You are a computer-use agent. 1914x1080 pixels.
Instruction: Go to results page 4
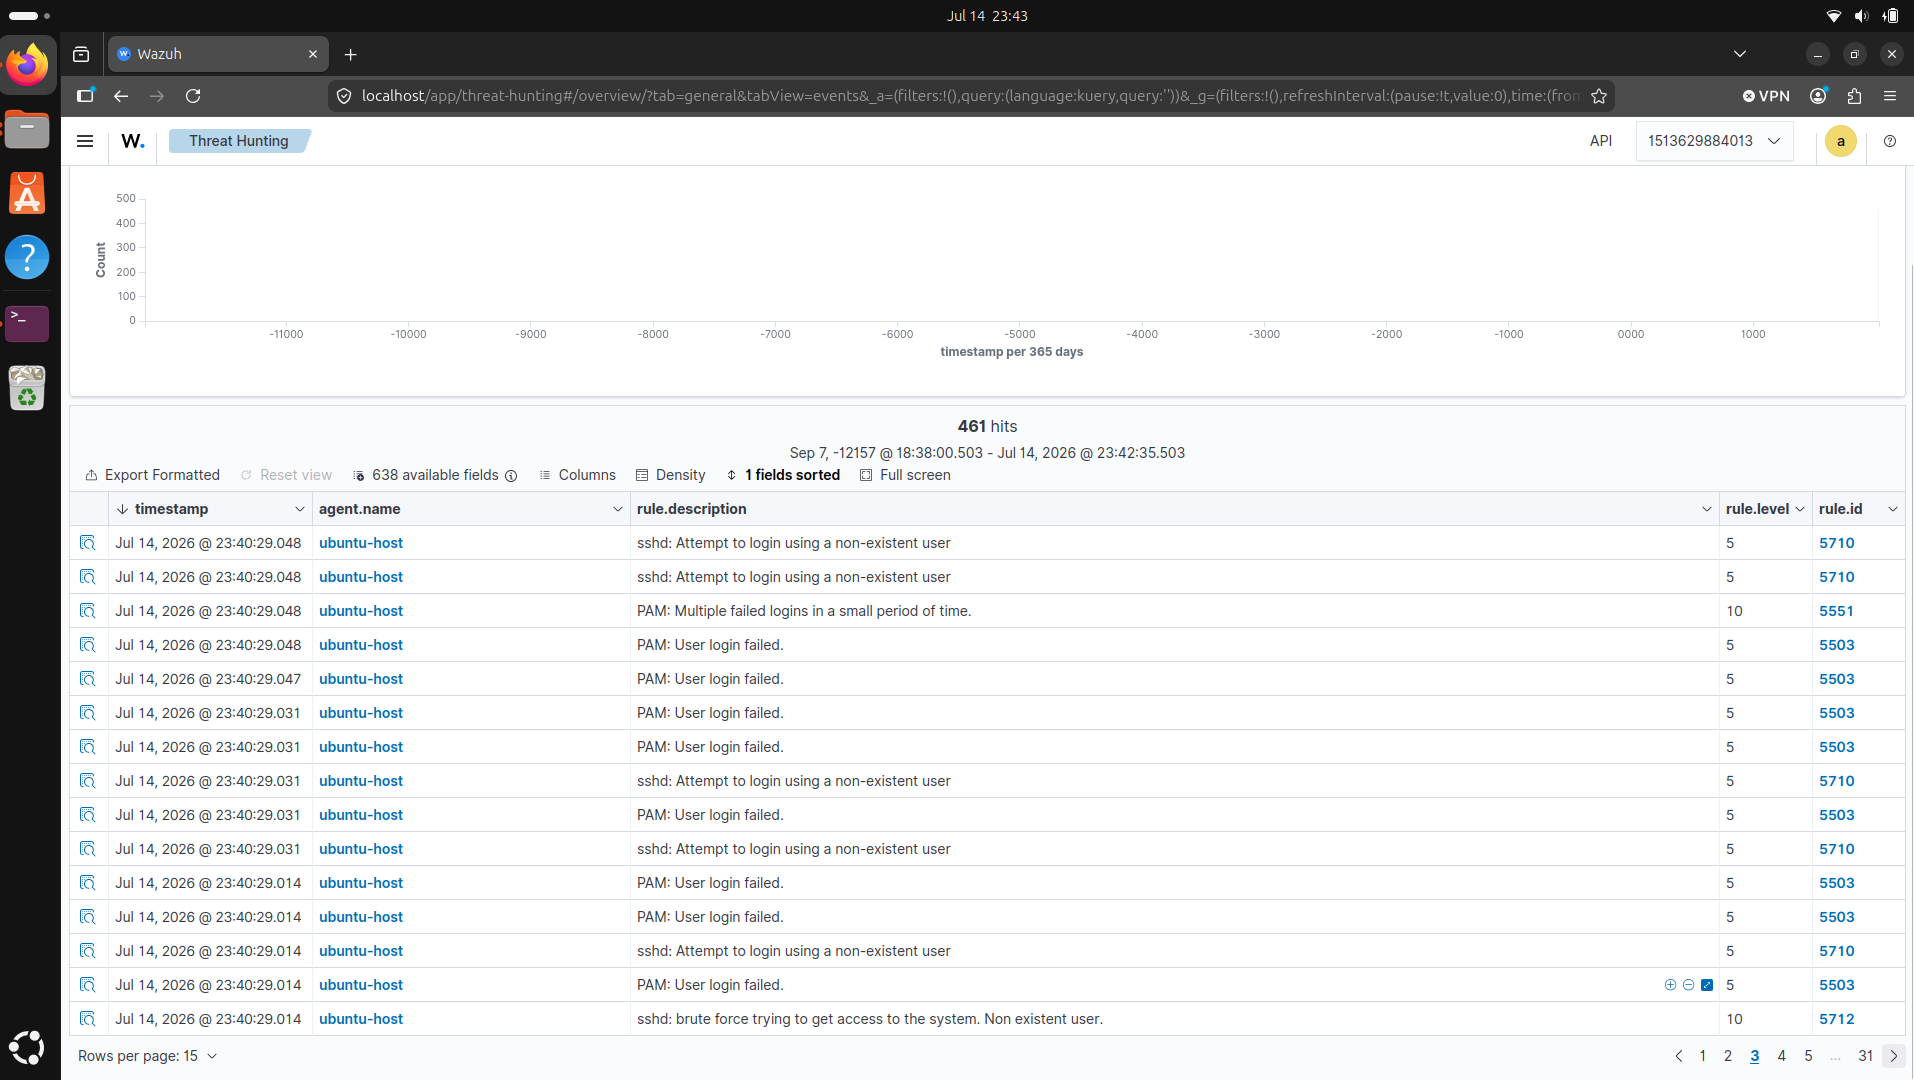coord(1781,1056)
